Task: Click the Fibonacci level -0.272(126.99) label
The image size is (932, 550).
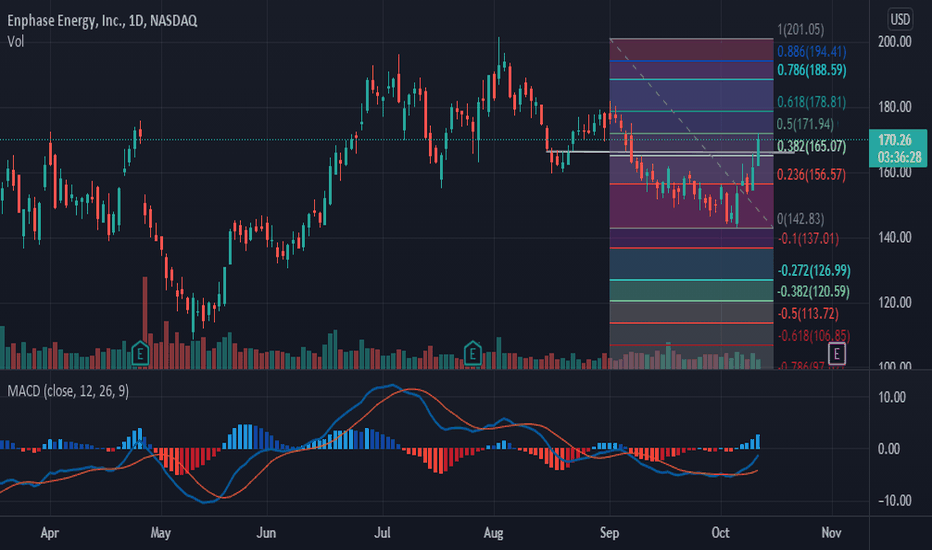Action: pos(814,271)
